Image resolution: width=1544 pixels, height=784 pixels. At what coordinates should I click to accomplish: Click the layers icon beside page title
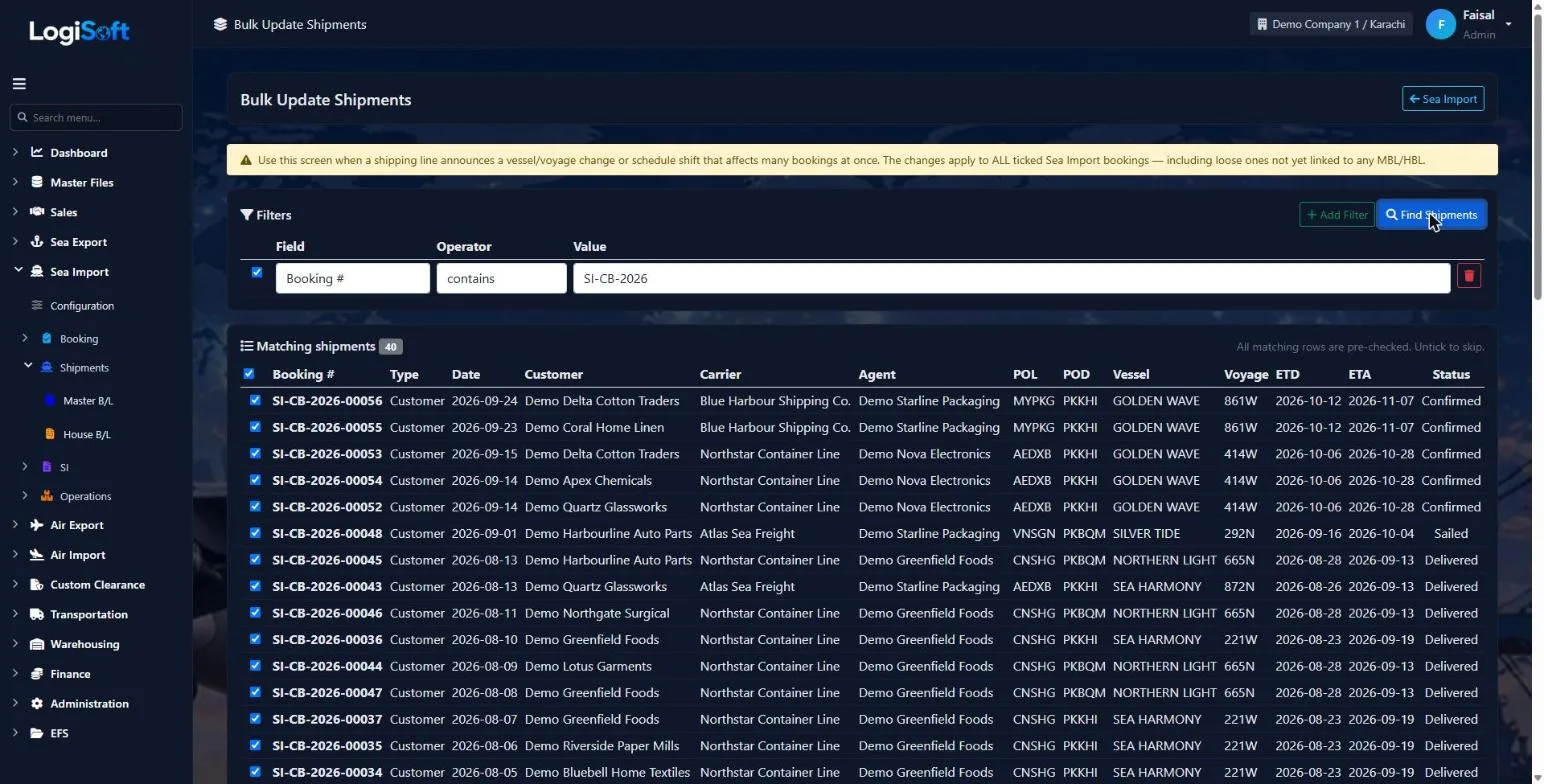(x=220, y=24)
